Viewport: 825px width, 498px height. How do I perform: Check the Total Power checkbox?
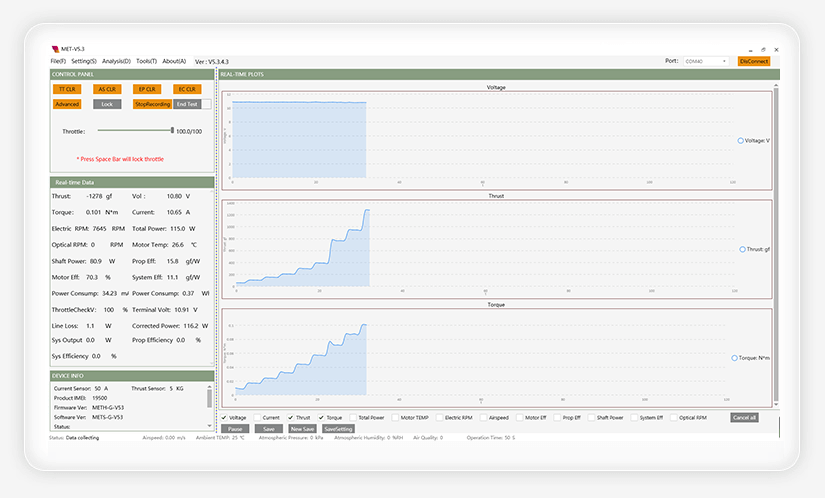353,418
